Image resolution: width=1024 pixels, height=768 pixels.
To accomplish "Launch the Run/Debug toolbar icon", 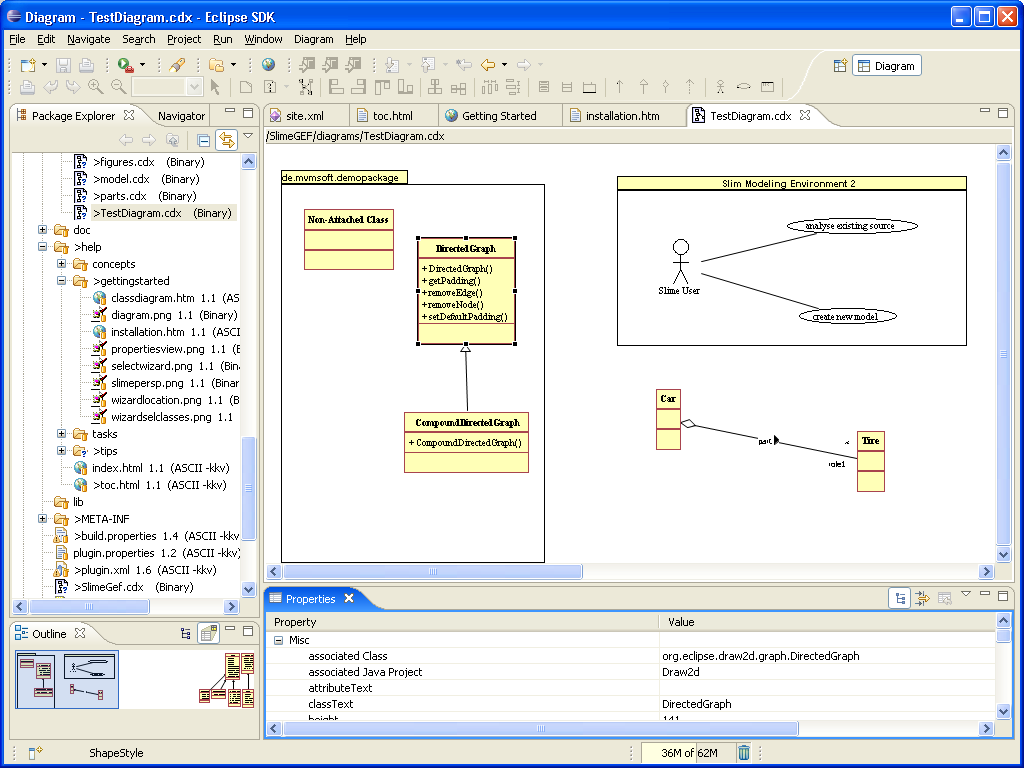I will click(125, 65).
